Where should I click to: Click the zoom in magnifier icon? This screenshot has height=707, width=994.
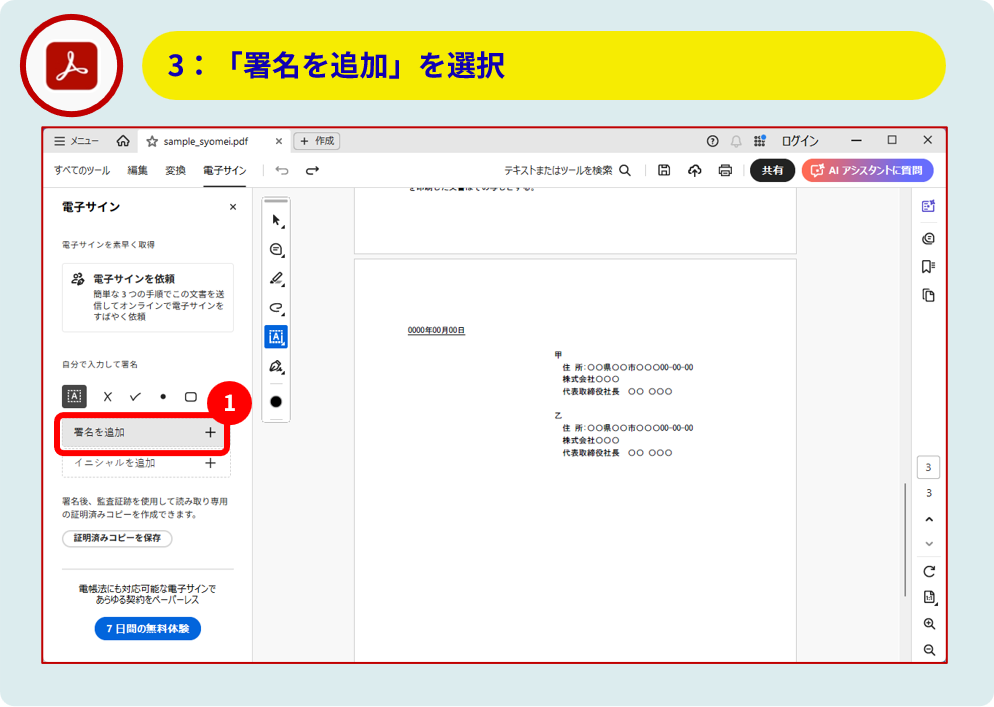click(x=929, y=623)
